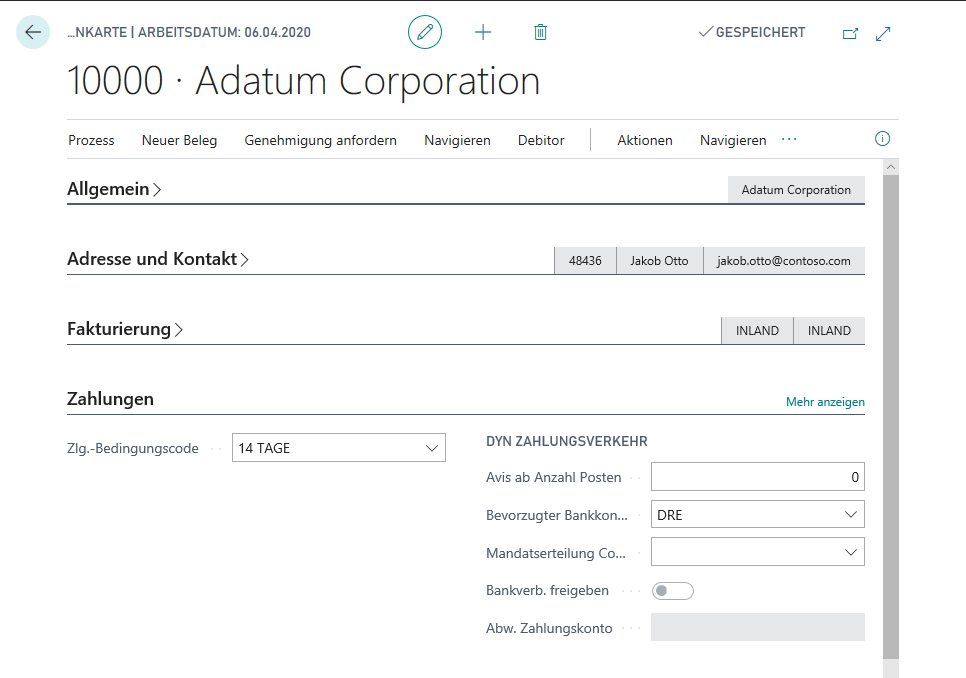Expand the Adresse und Kontakt section
The height and width of the screenshot is (678, 966).
[x=158, y=259]
